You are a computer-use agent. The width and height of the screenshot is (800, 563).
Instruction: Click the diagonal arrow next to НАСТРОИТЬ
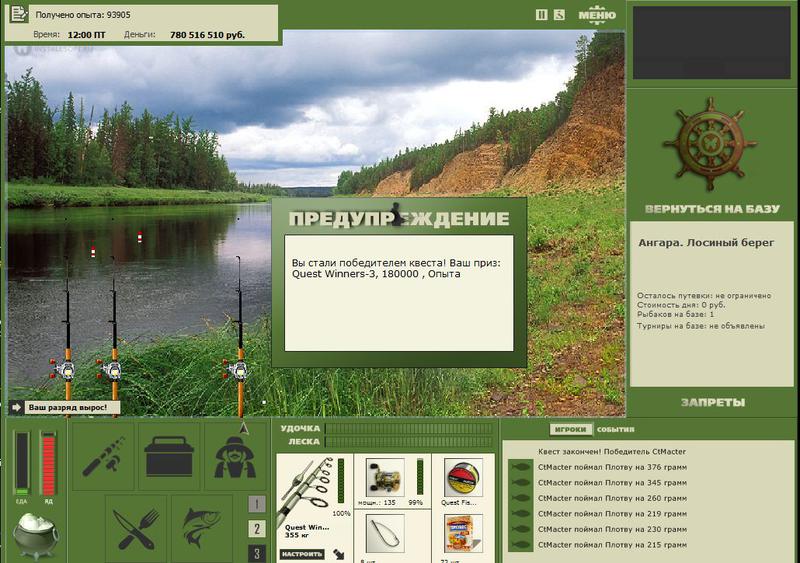(339, 554)
